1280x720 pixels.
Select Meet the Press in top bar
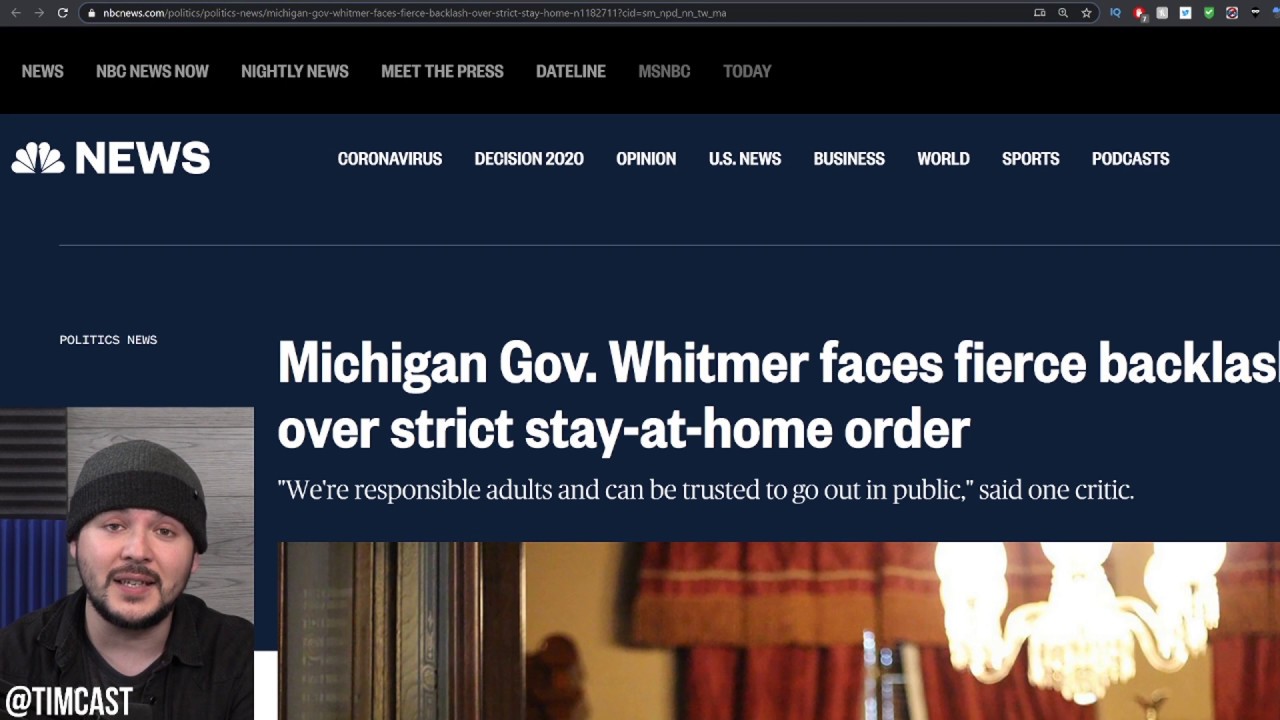click(442, 71)
